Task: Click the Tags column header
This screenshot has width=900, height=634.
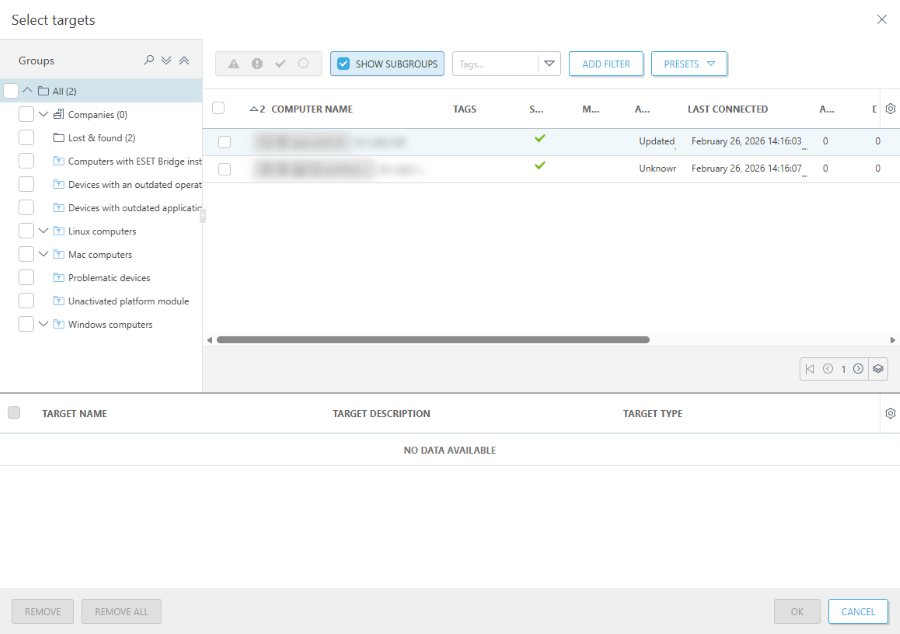Action: pos(464,109)
